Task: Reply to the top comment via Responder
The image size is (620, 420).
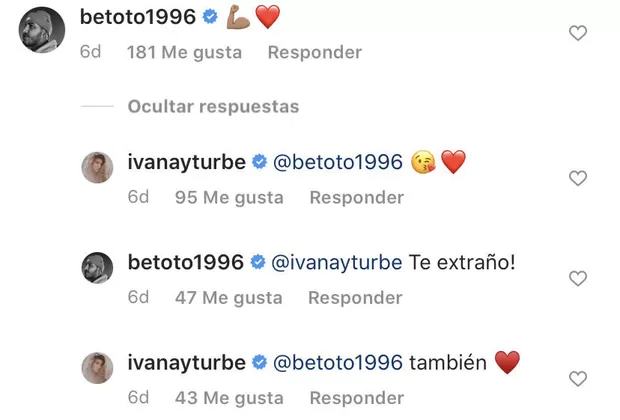Action: [314, 52]
